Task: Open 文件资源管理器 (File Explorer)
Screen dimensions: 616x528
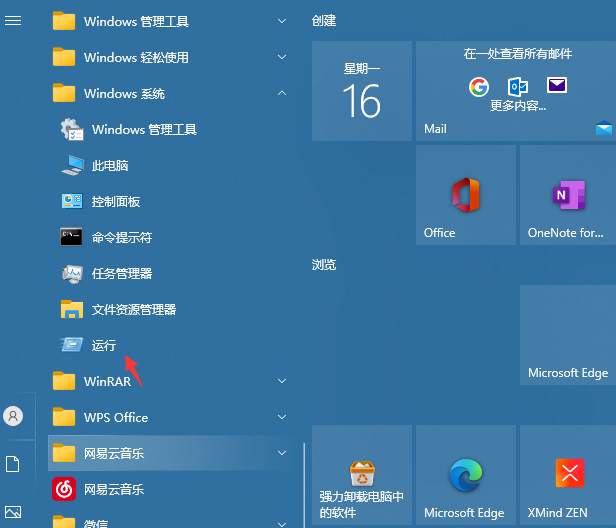Action: 132,309
